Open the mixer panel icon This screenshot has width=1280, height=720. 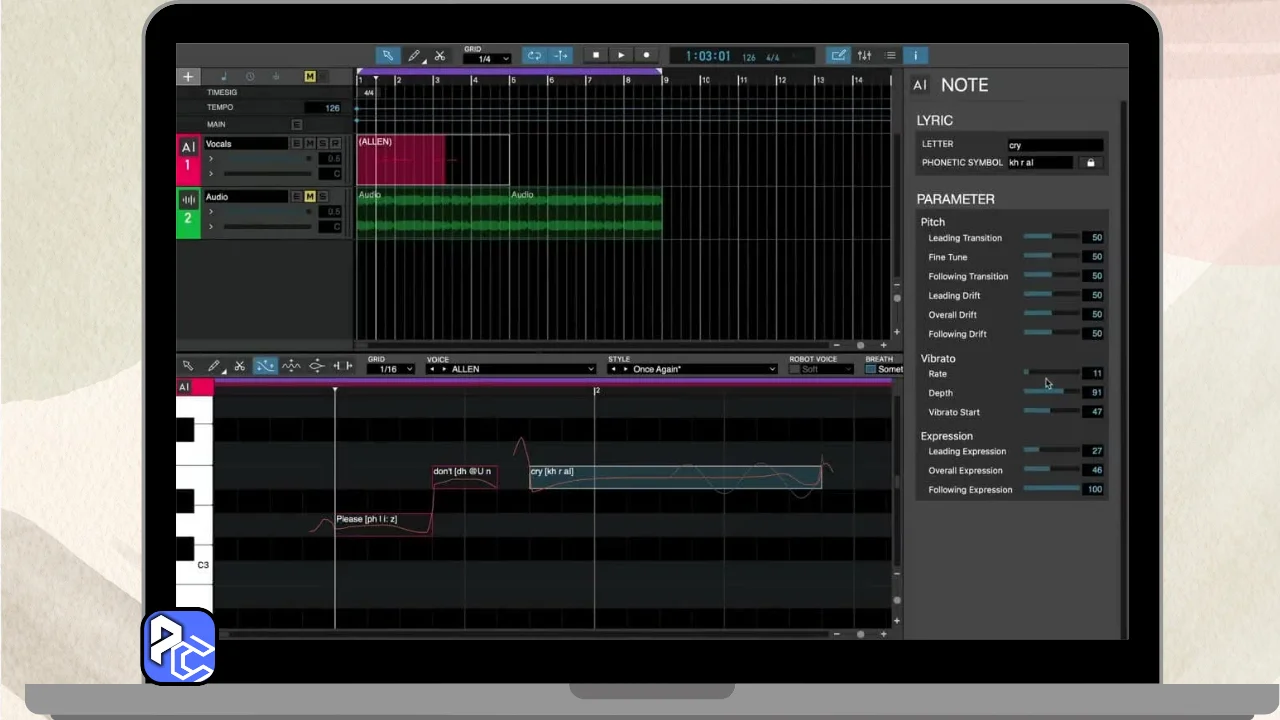click(x=864, y=56)
